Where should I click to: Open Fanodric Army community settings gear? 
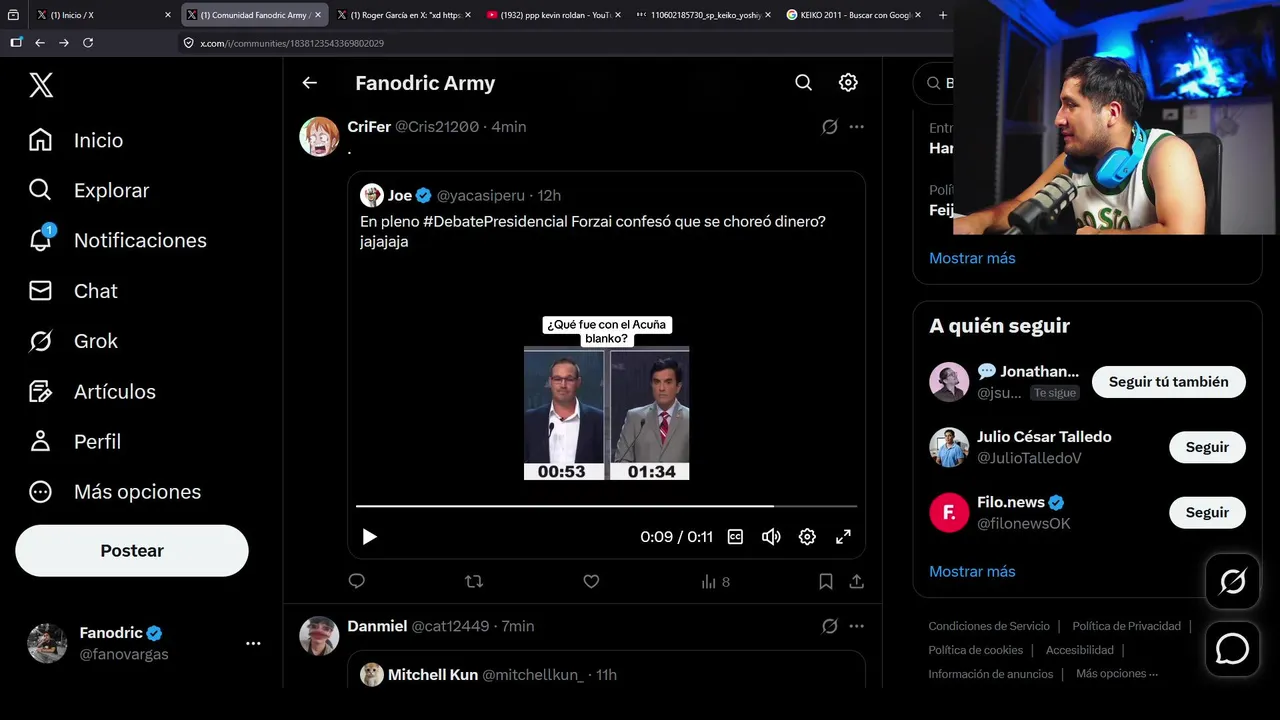pyautogui.click(x=848, y=83)
